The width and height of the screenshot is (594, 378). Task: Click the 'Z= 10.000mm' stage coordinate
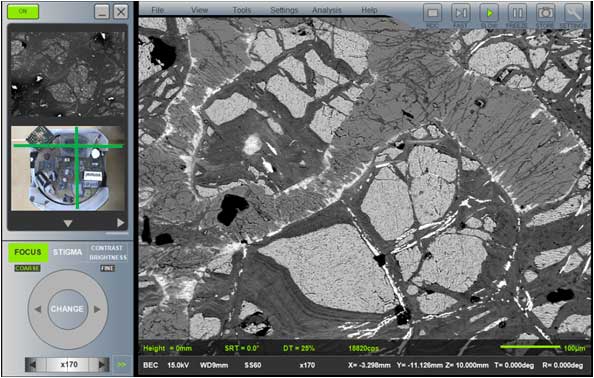[x=466, y=366]
